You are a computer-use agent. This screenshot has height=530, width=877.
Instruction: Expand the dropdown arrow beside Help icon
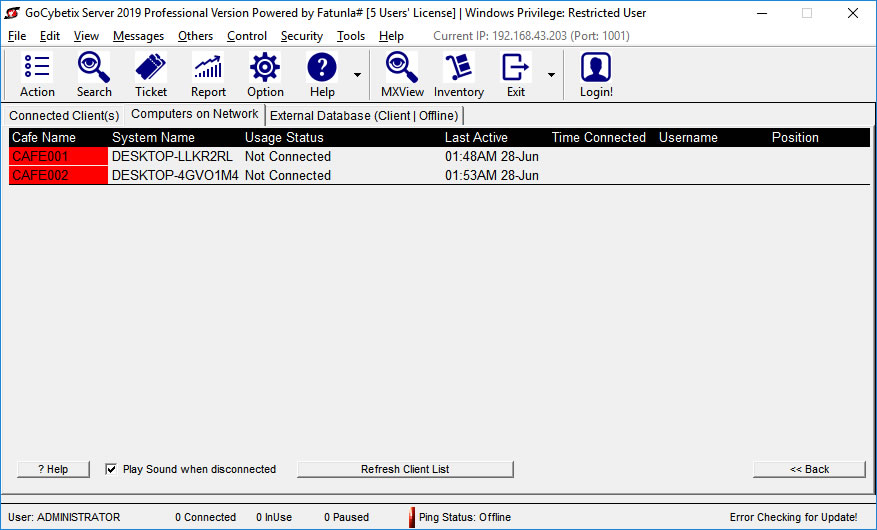(x=357, y=76)
